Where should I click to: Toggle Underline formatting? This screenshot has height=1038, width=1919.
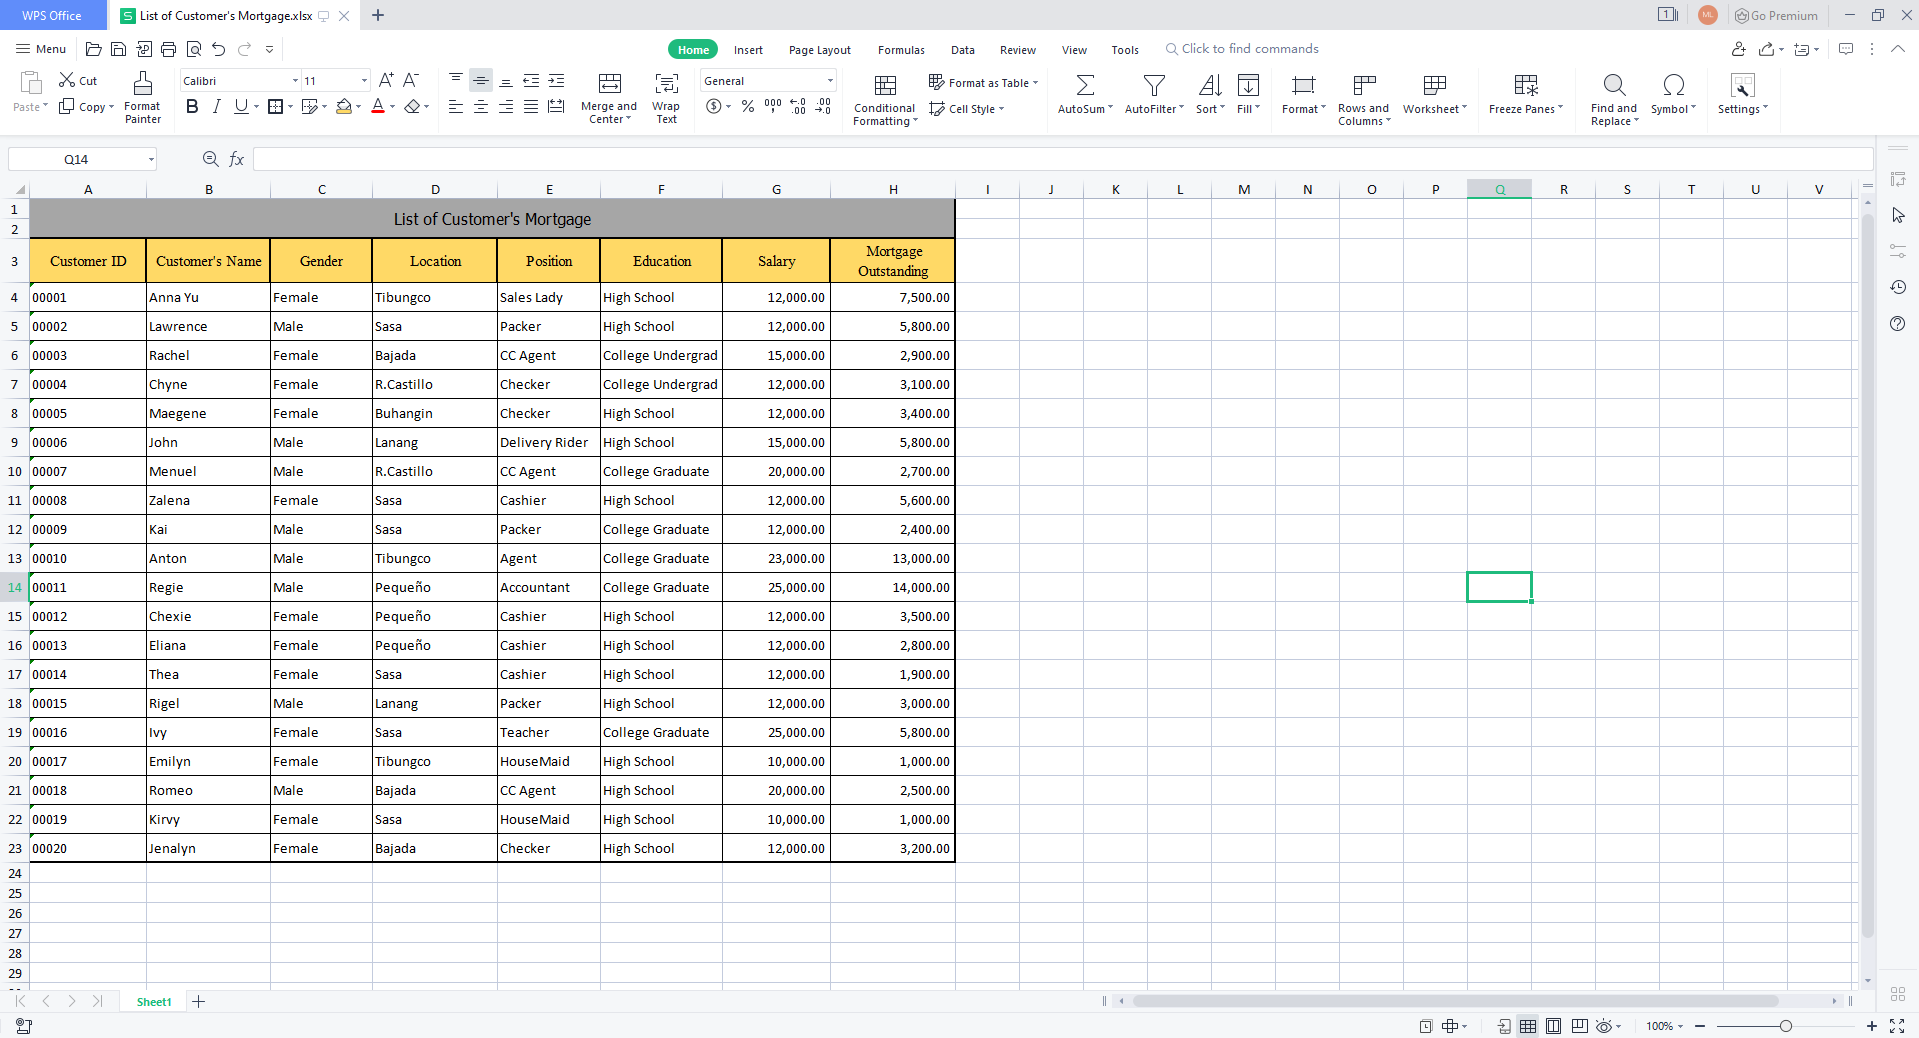tap(241, 106)
